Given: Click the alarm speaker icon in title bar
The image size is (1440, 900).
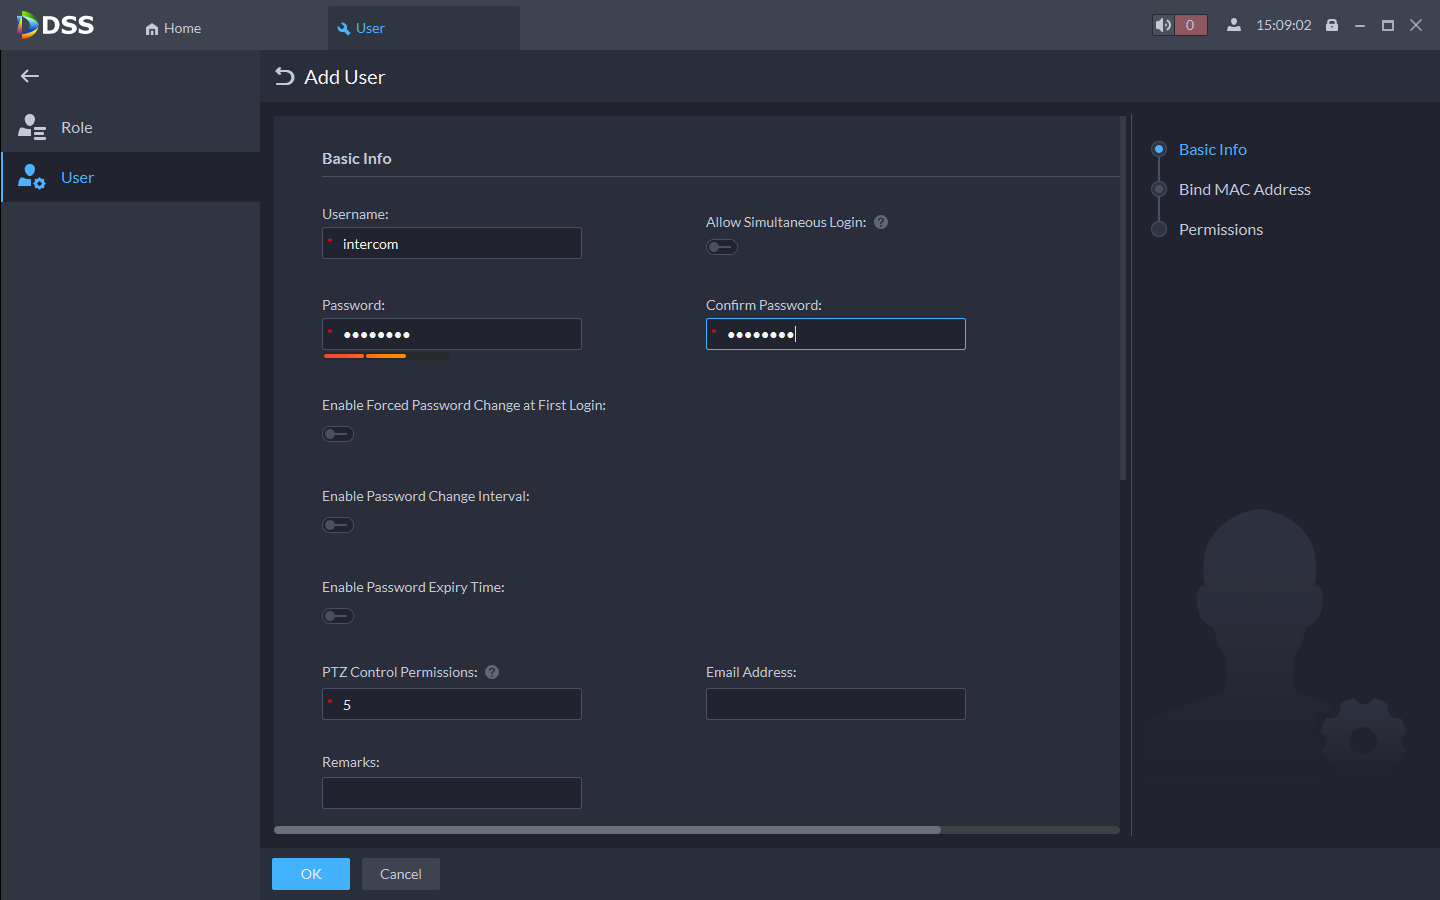Looking at the screenshot, I should 1163,25.
